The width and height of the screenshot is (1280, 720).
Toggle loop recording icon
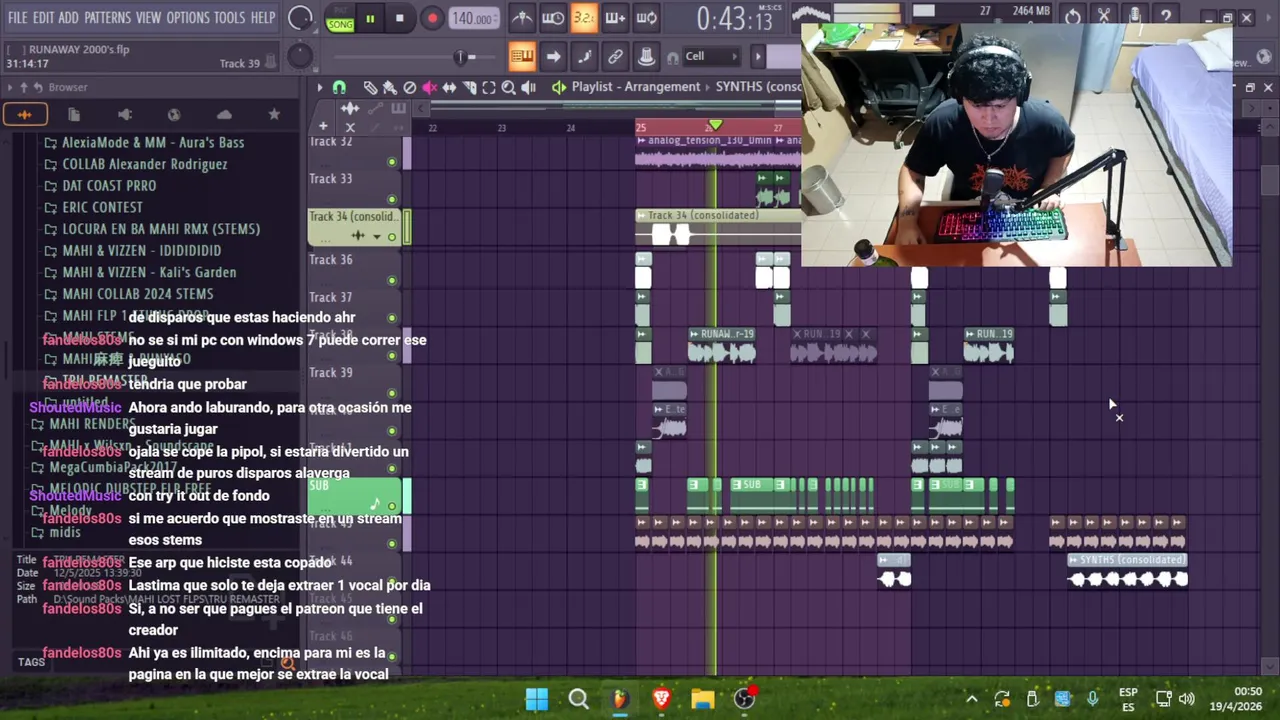[x=647, y=17]
